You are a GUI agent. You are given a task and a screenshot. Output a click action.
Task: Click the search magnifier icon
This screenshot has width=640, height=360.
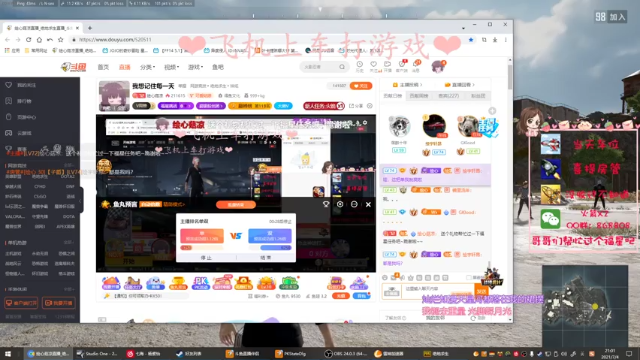click(x=342, y=67)
